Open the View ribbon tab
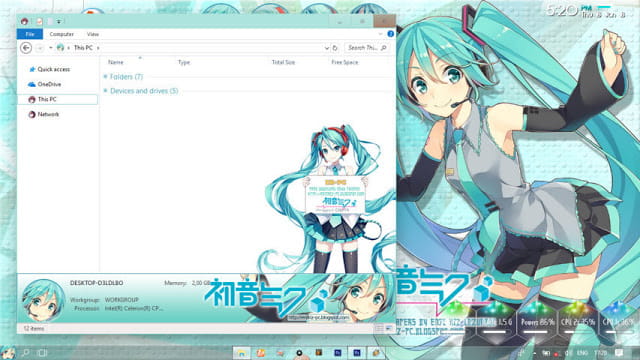Viewport: 640px width, 360px height. (x=93, y=34)
